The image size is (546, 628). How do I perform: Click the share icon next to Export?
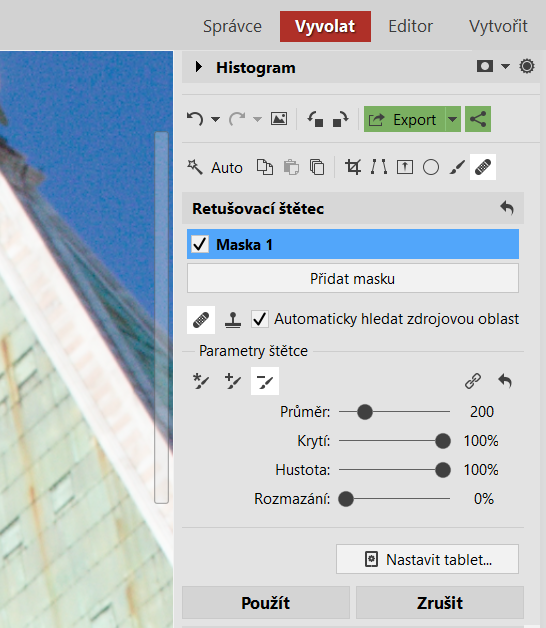pyautogui.click(x=478, y=119)
